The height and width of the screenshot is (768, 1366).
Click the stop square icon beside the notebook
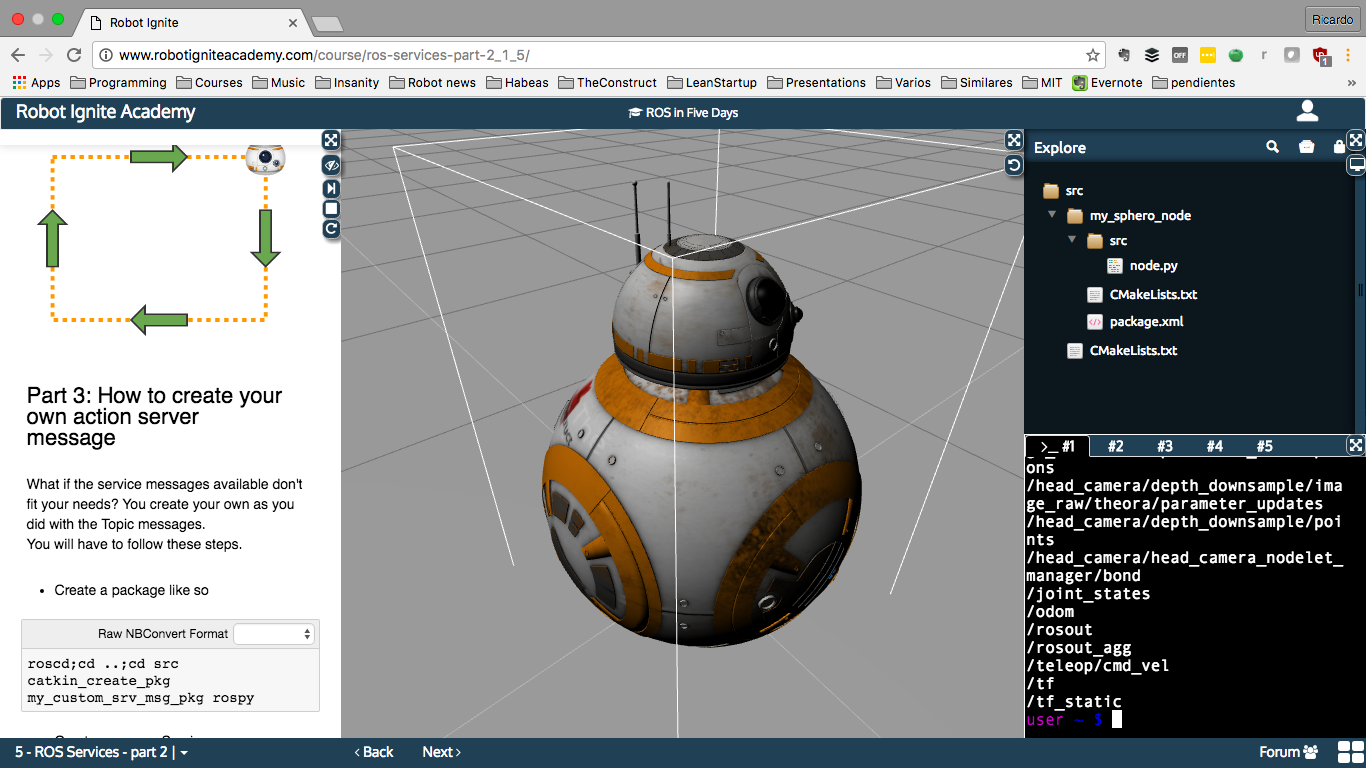[x=331, y=208]
